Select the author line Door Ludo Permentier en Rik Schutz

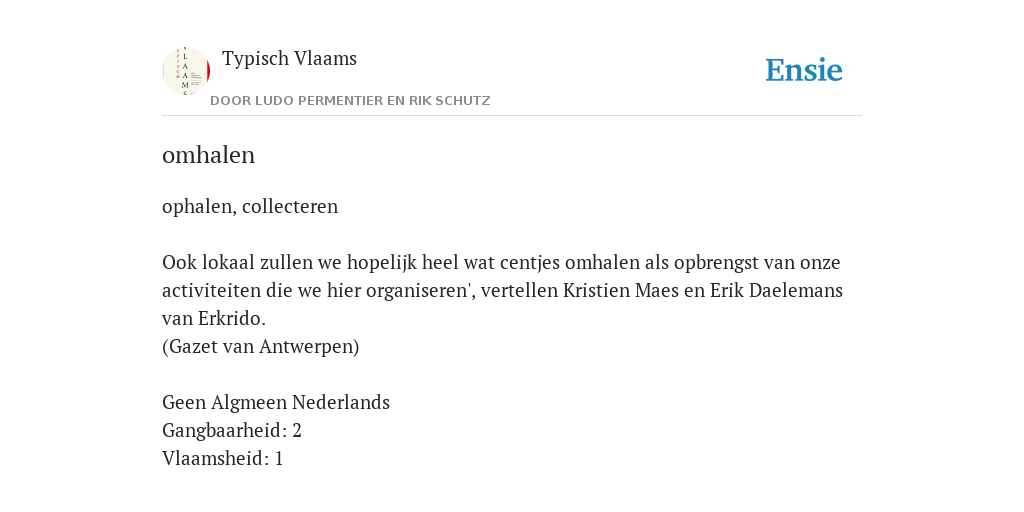tap(350, 101)
